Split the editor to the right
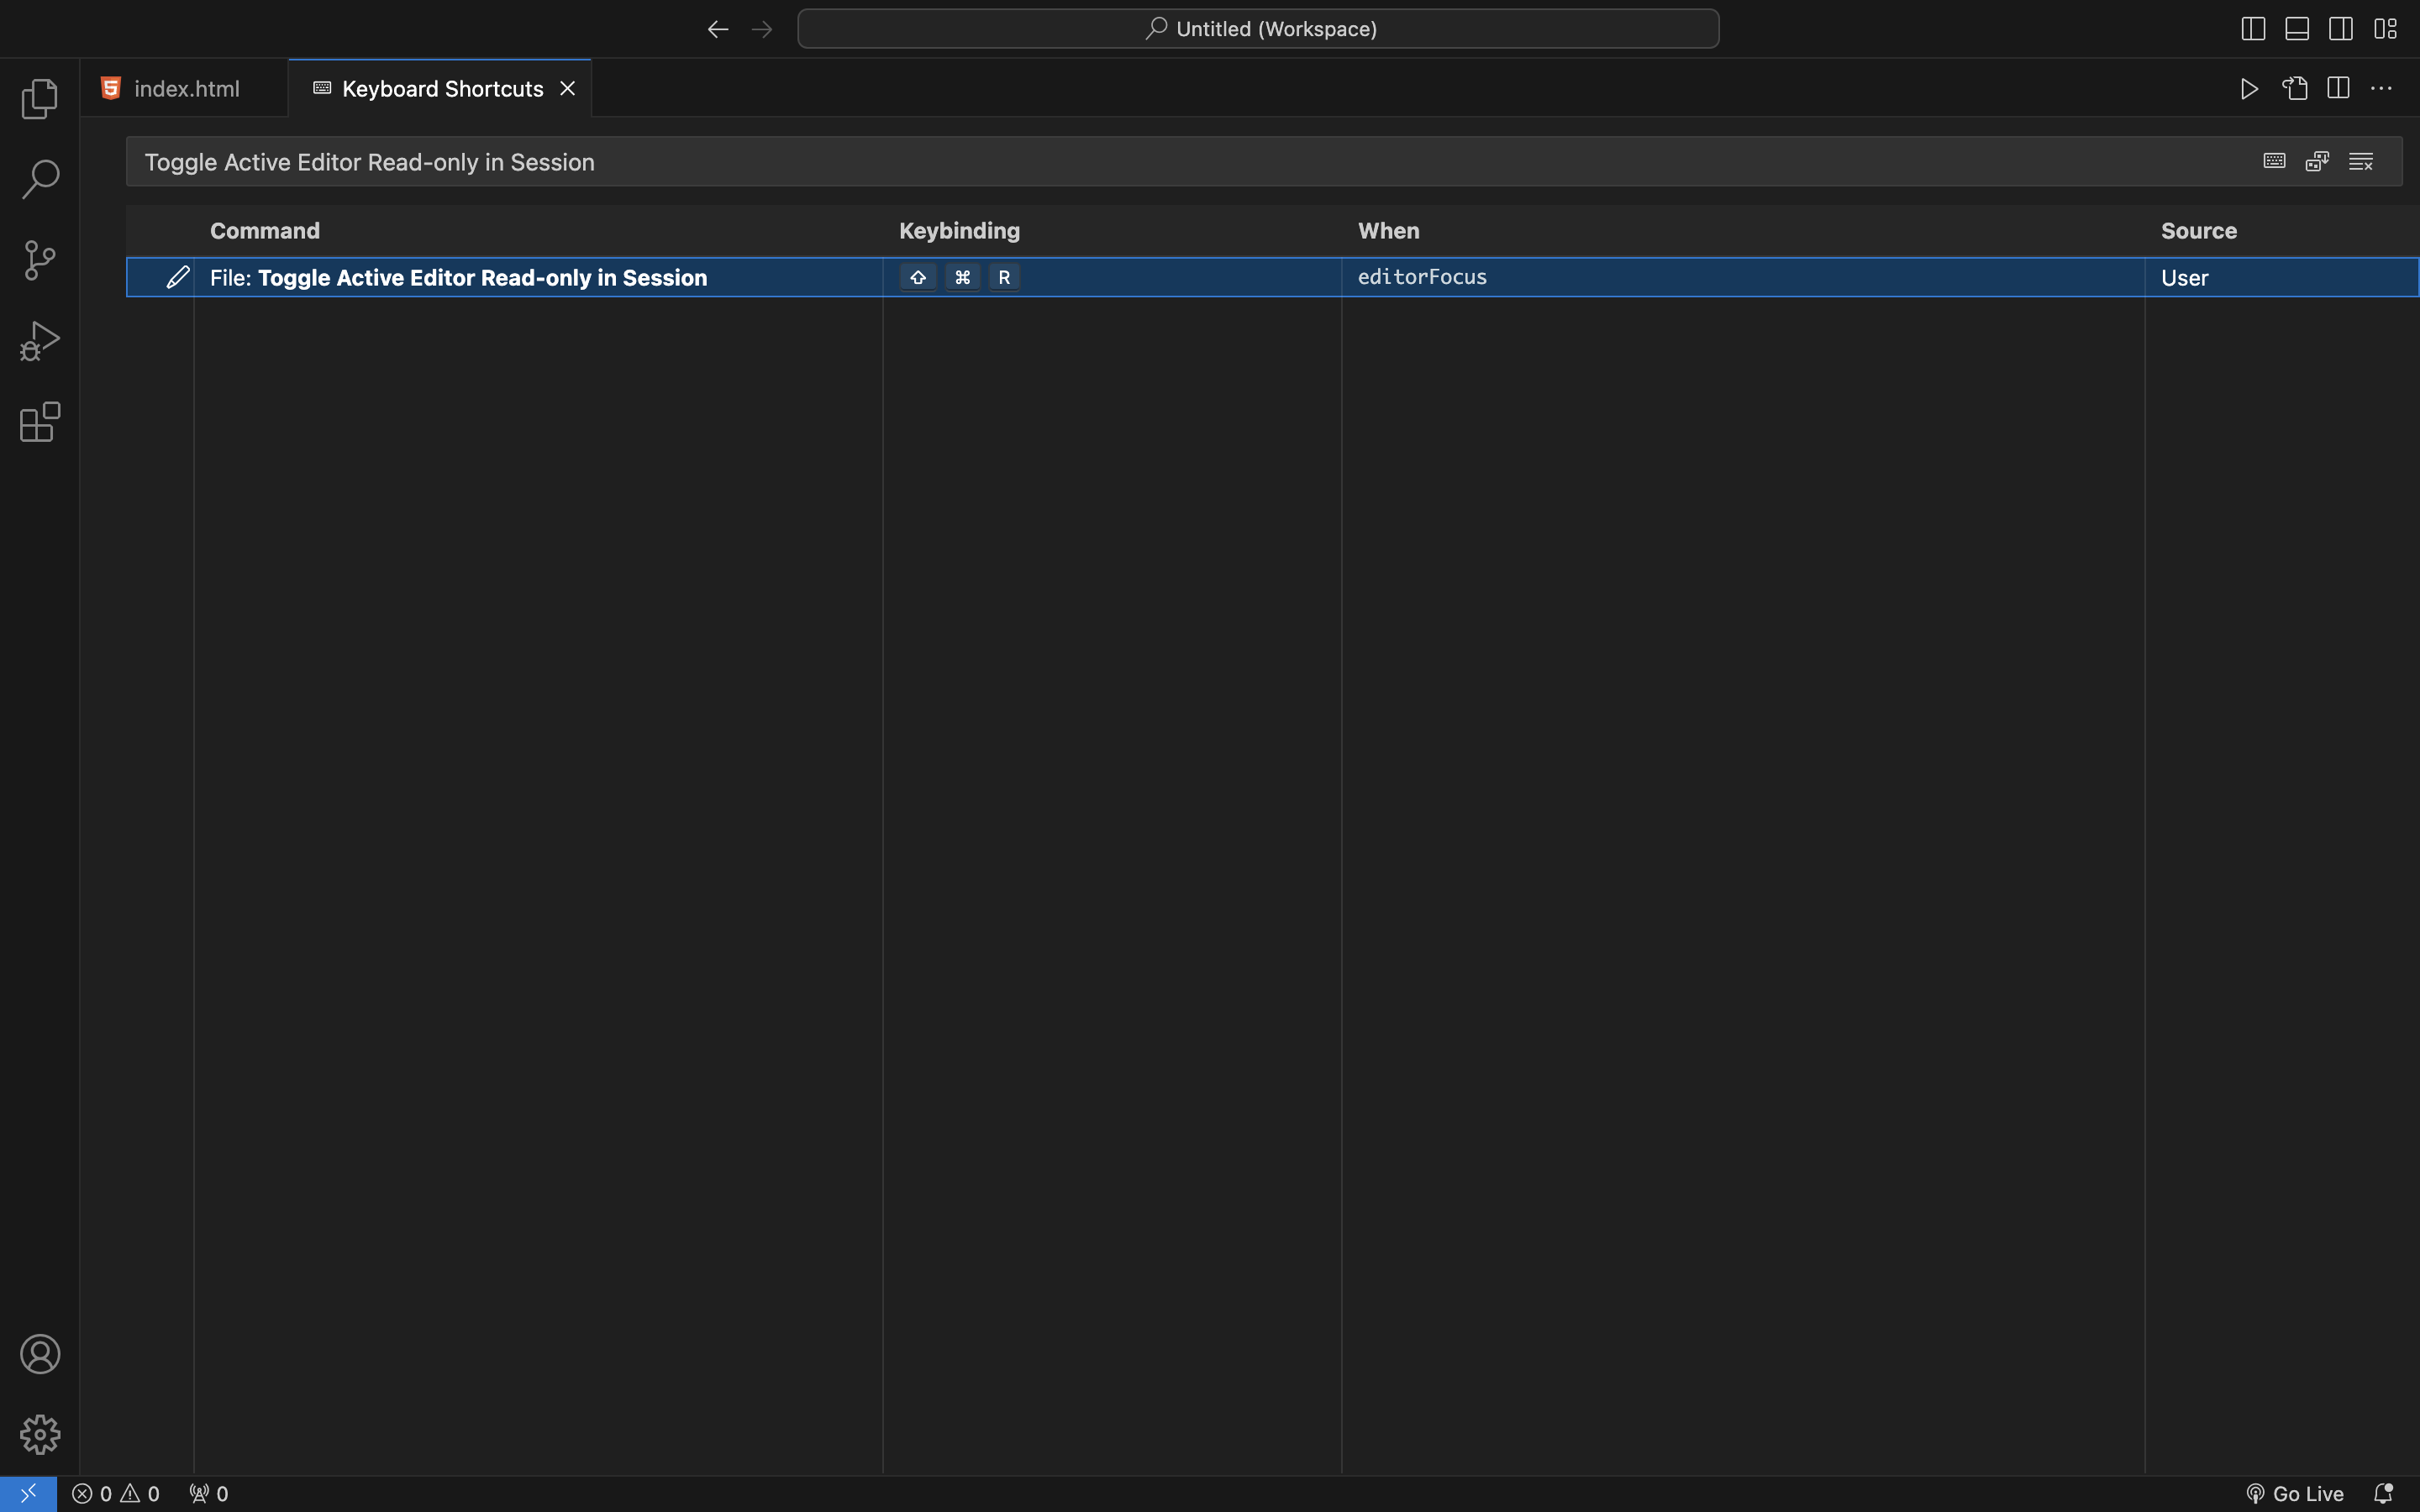Image resolution: width=2420 pixels, height=1512 pixels. click(2338, 89)
